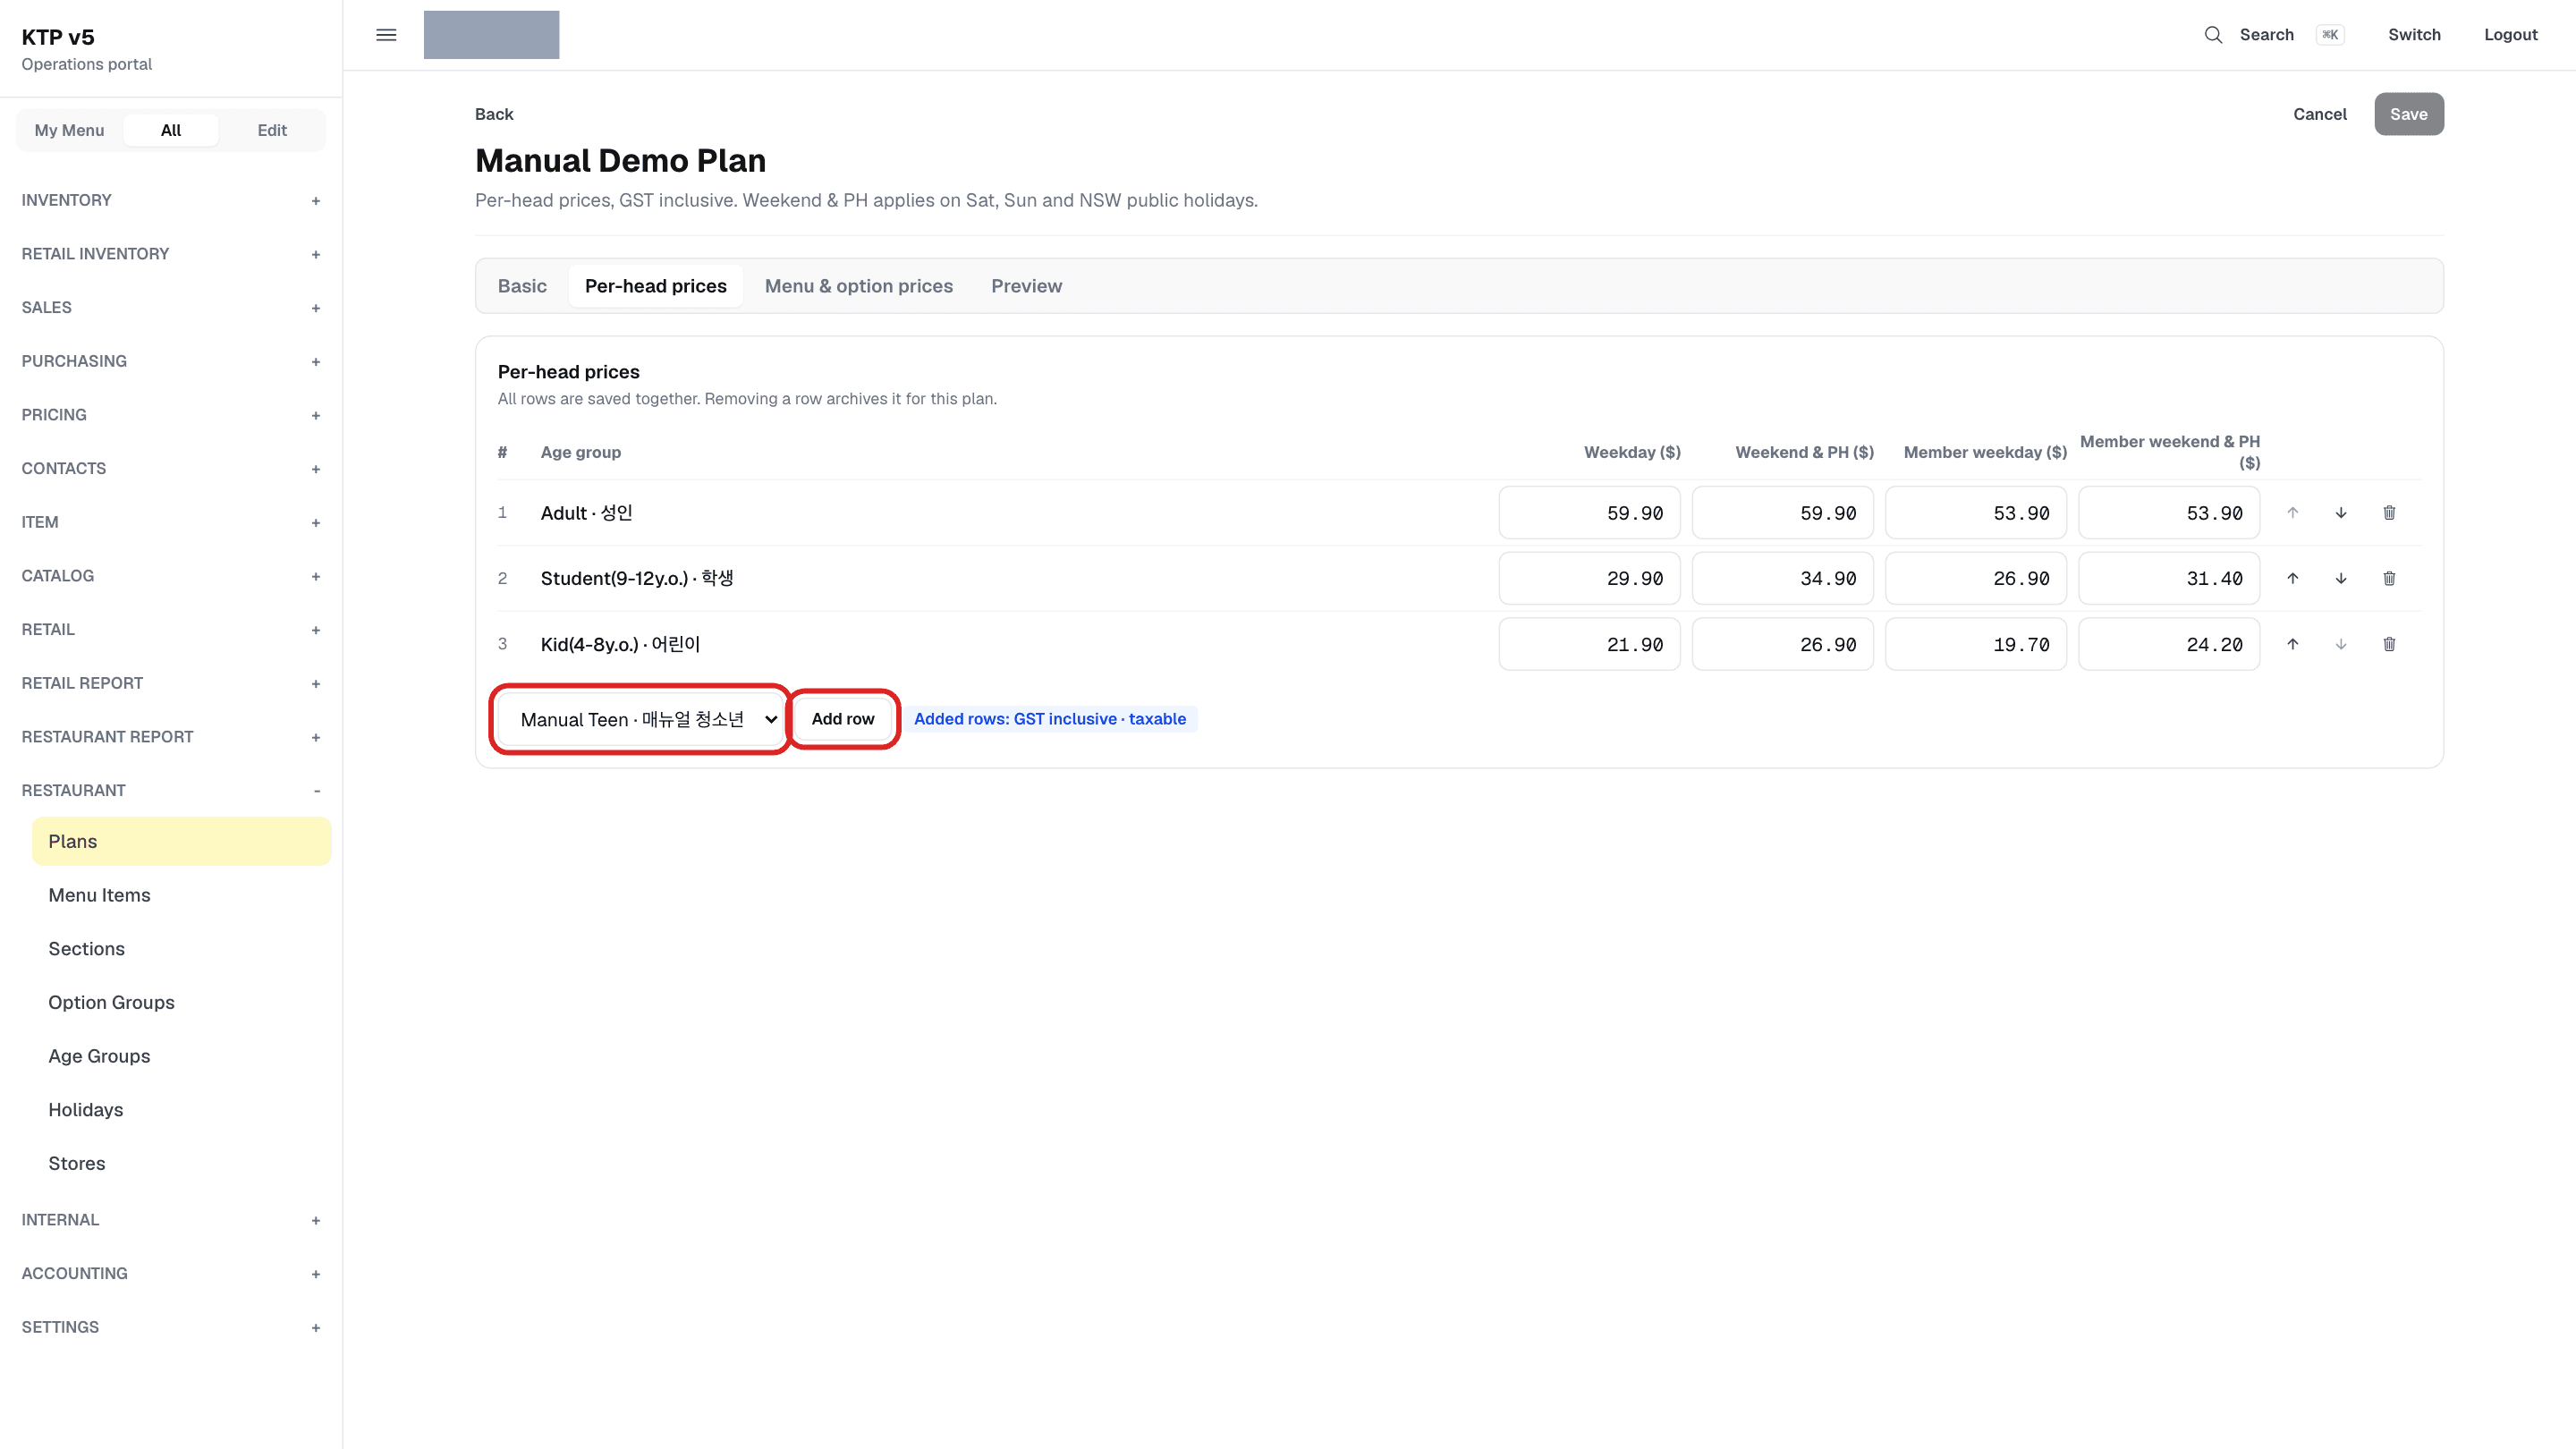The height and width of the screenshot is (1449, 2576).
Task: Click Switch in the header
Action: coord(2414,35)
